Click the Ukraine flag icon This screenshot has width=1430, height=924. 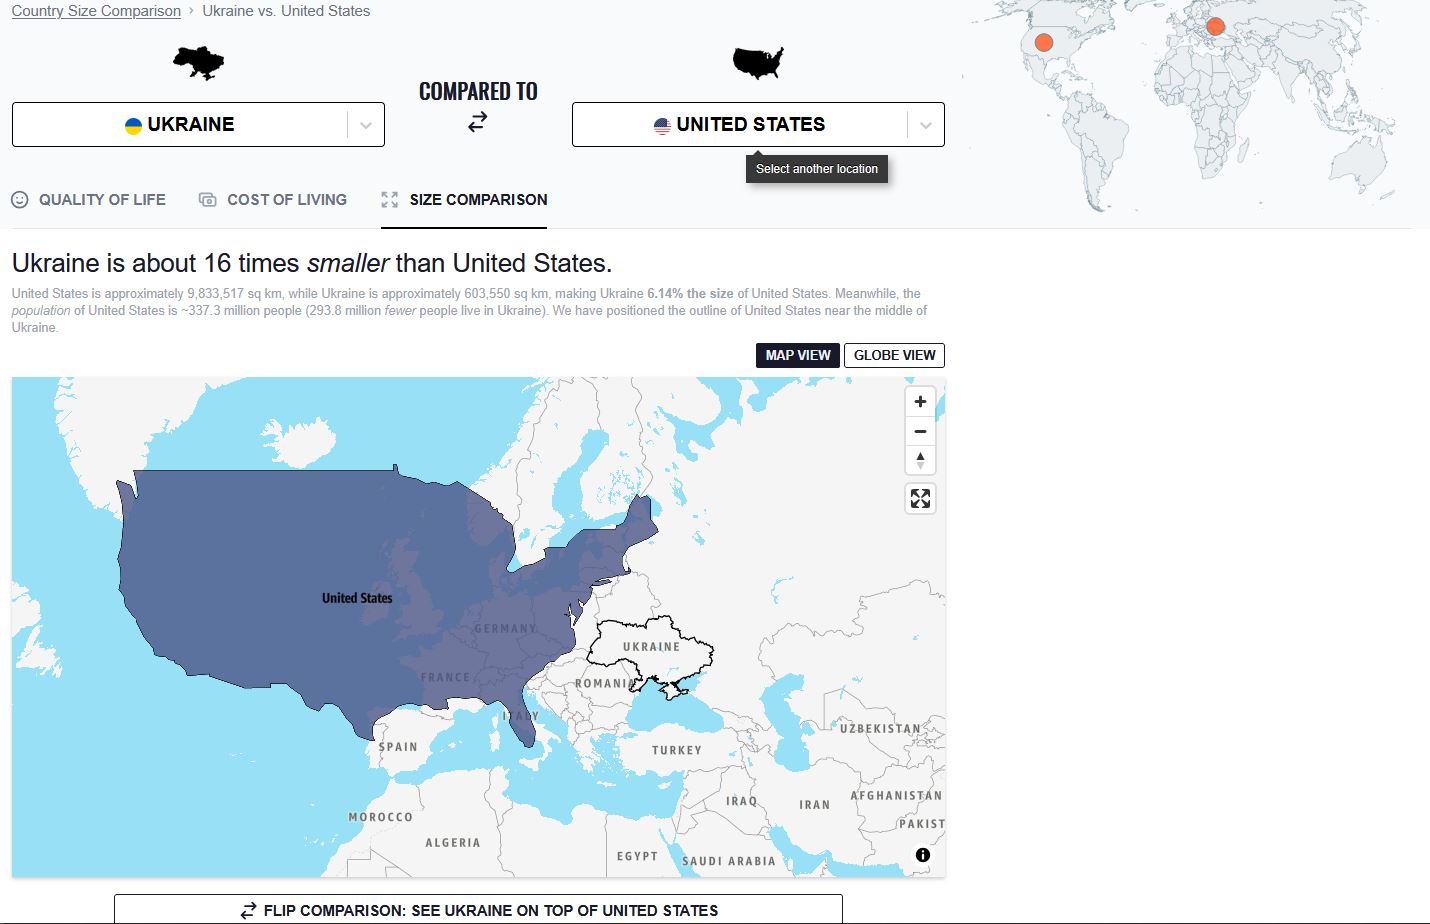[133, 125]
